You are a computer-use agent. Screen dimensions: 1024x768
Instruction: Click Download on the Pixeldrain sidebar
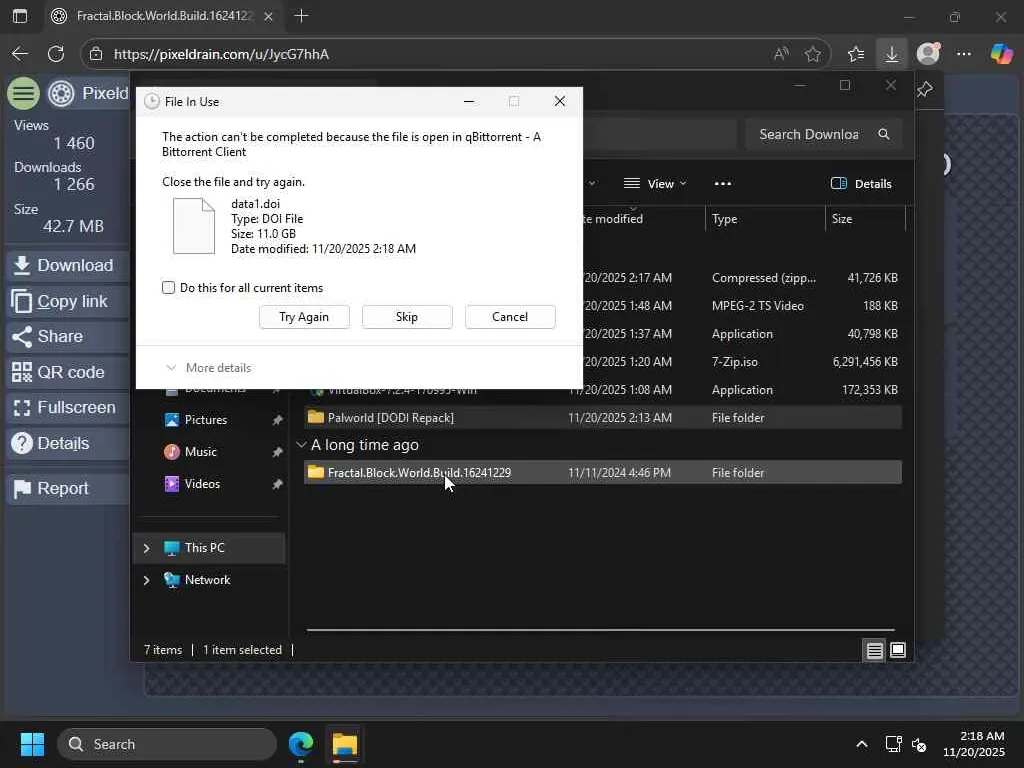(68, 265)
